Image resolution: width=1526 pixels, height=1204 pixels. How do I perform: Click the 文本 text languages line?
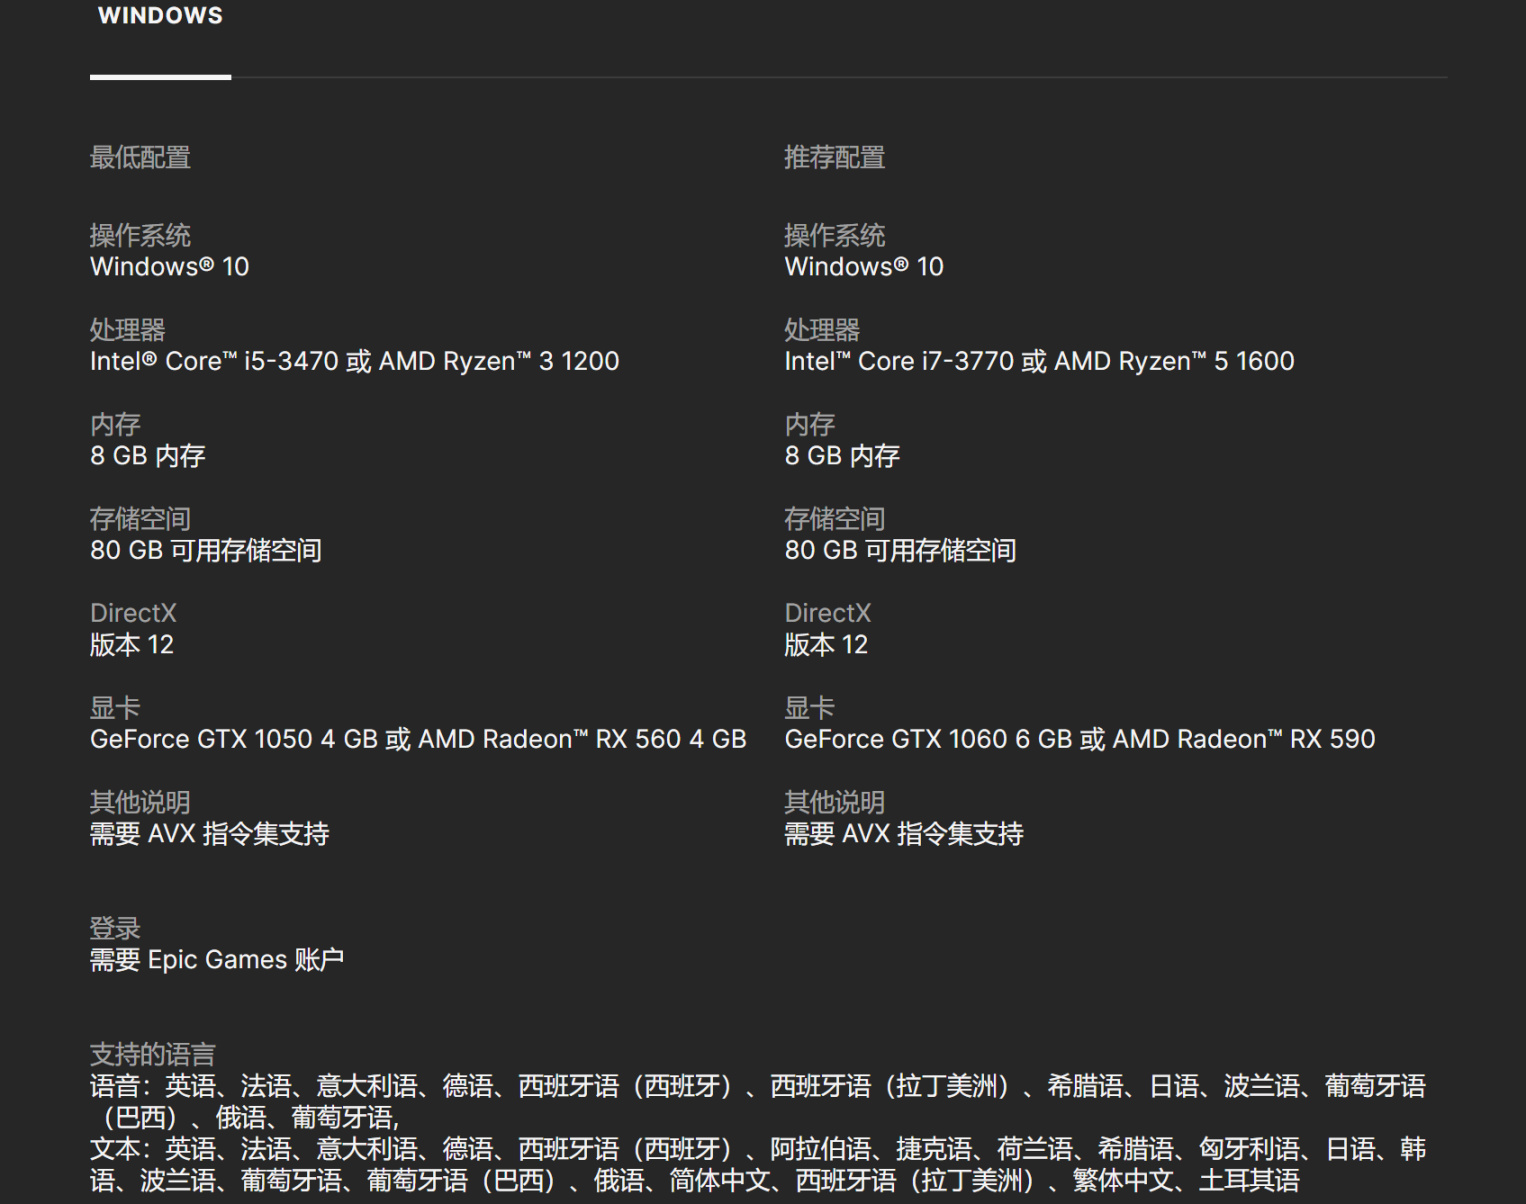(x=757, y=1150)
